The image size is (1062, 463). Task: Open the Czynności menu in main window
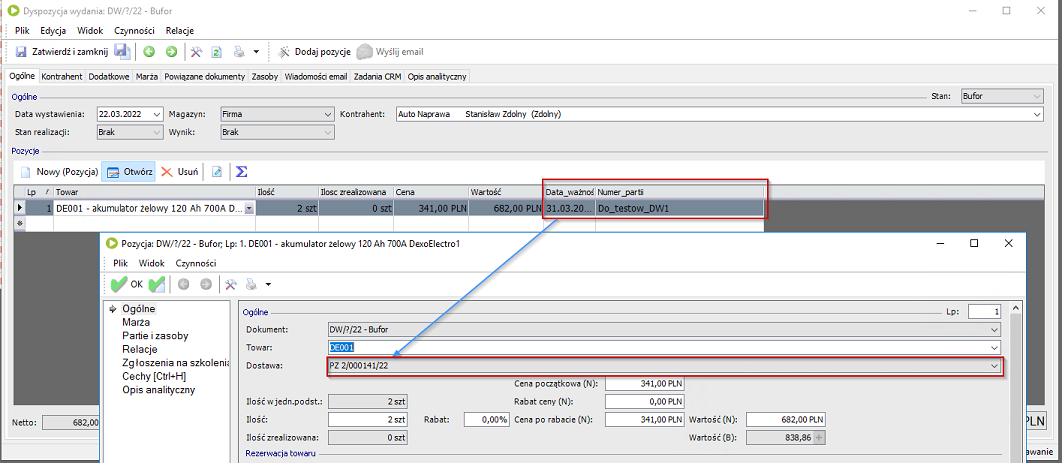(x=133, y=31)
